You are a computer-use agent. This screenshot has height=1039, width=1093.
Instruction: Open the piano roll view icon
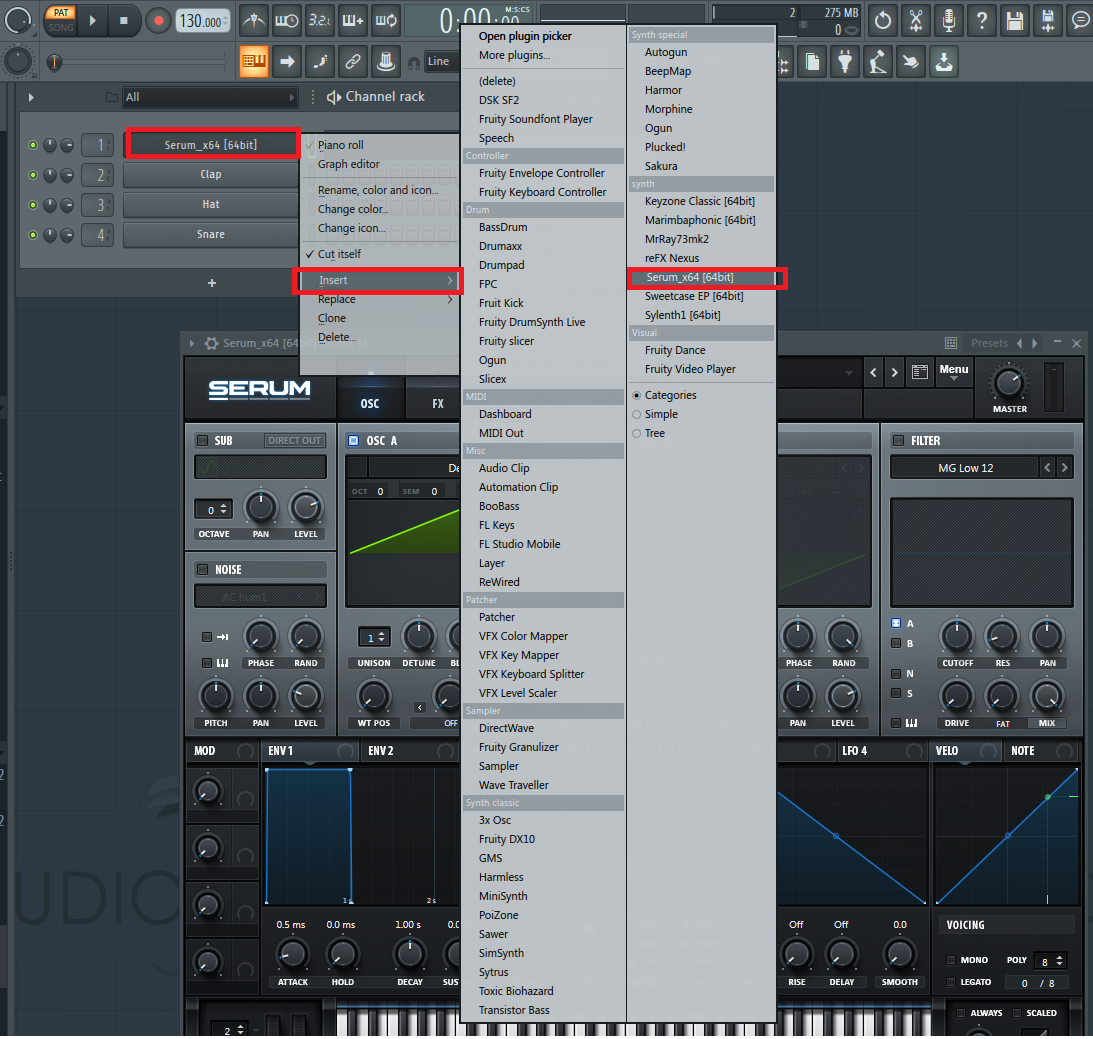click(254, 61)
